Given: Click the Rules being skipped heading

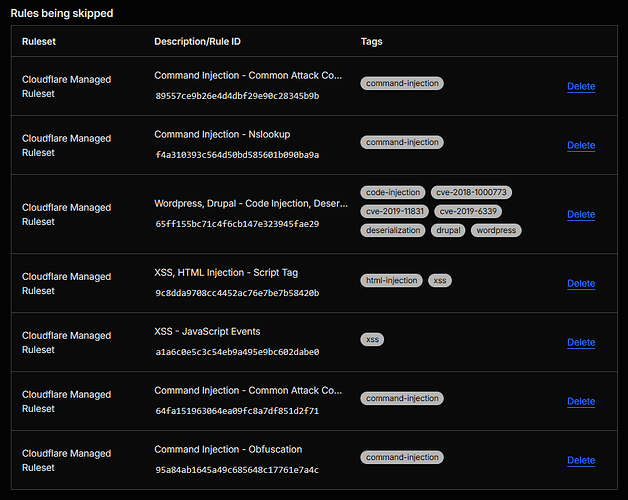Looking at the screenshot, I should [x=62, y=13].
